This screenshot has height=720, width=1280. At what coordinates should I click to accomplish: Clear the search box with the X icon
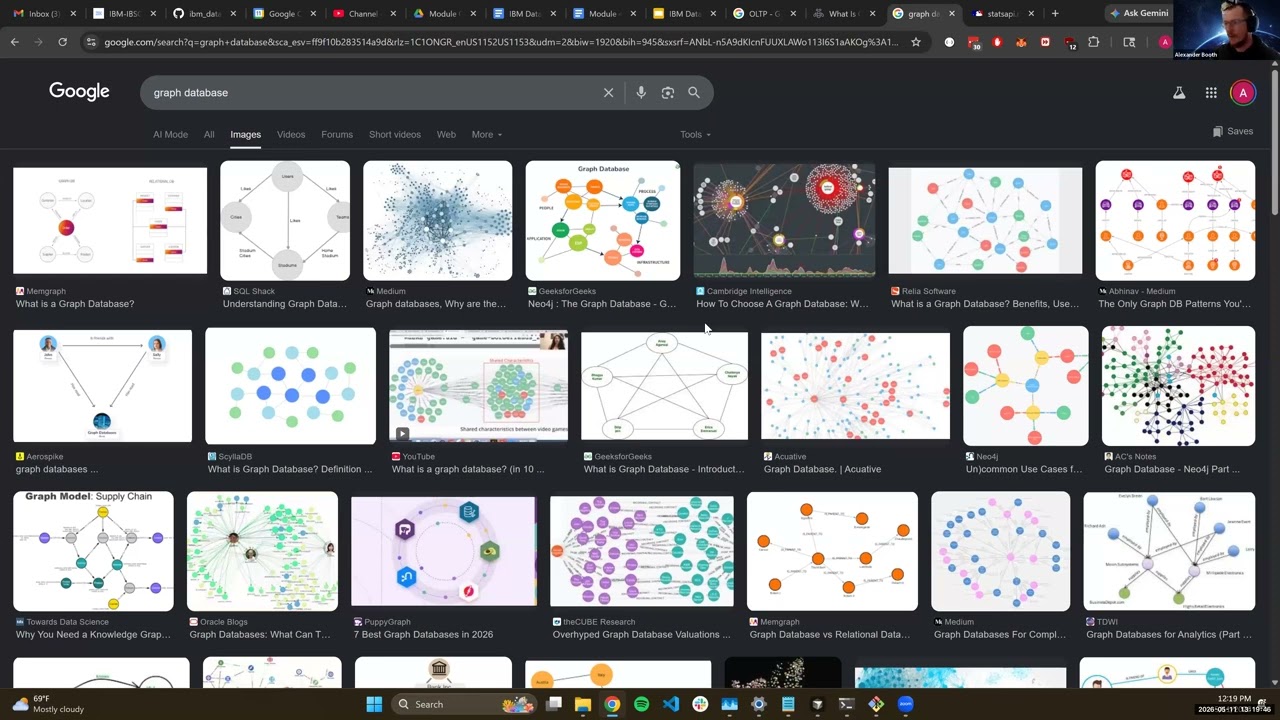pos(608,93)
